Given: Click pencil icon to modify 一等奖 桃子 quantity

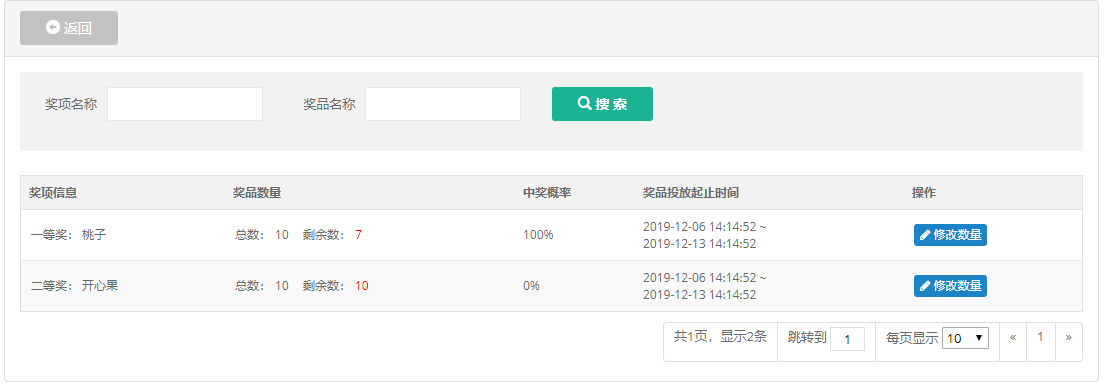Looking at the screenshot, I should coord(925,235).
